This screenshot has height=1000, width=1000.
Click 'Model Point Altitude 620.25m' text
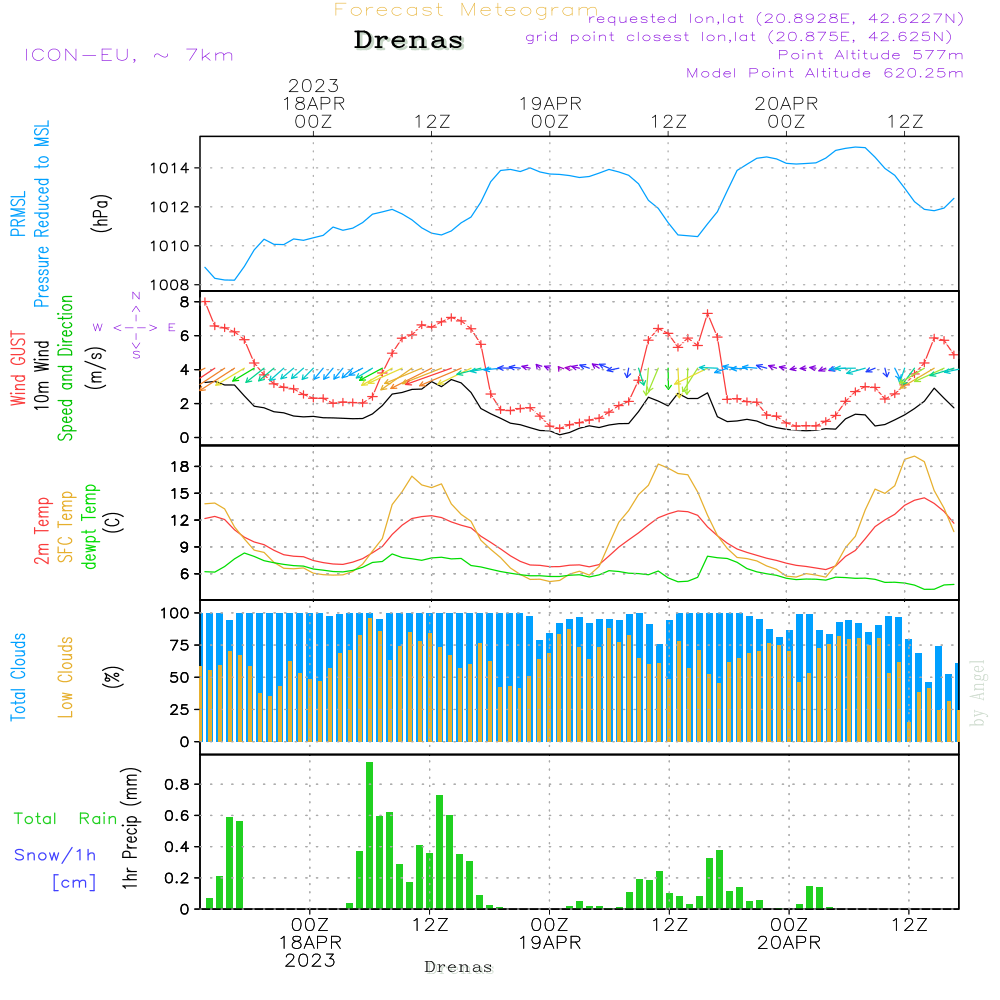pos(825,73)
